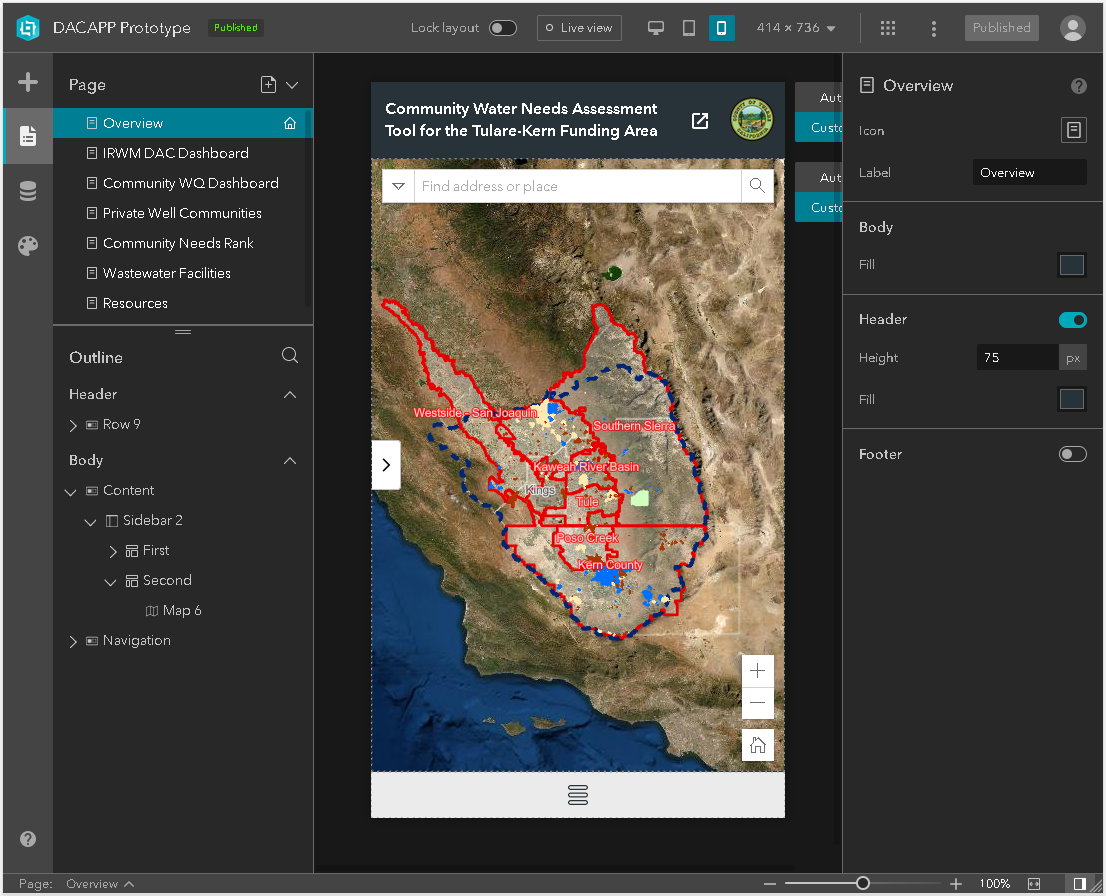Select Map 6 in the outline tree
Viewport: 1106px width, 896px height.
coord(174,610)
